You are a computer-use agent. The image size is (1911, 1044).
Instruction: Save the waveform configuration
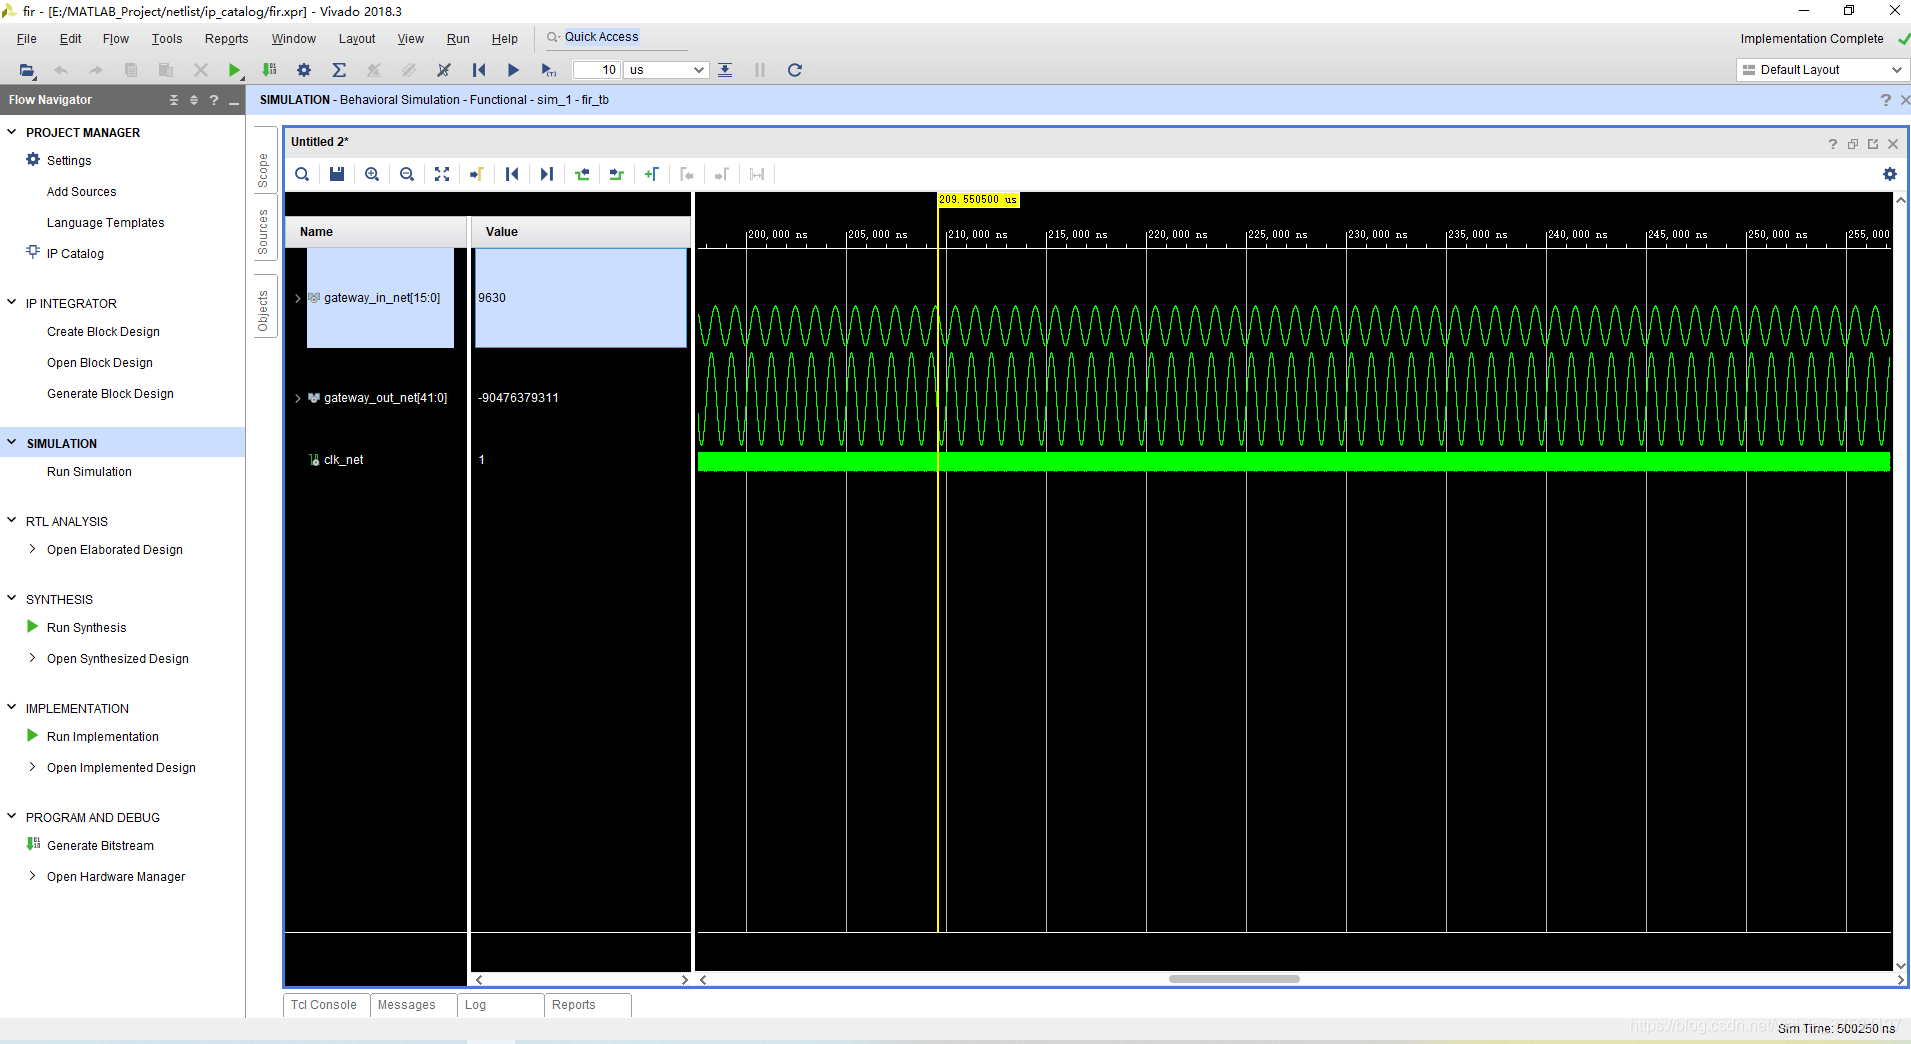pyautogui.click(x=336, y=174)
